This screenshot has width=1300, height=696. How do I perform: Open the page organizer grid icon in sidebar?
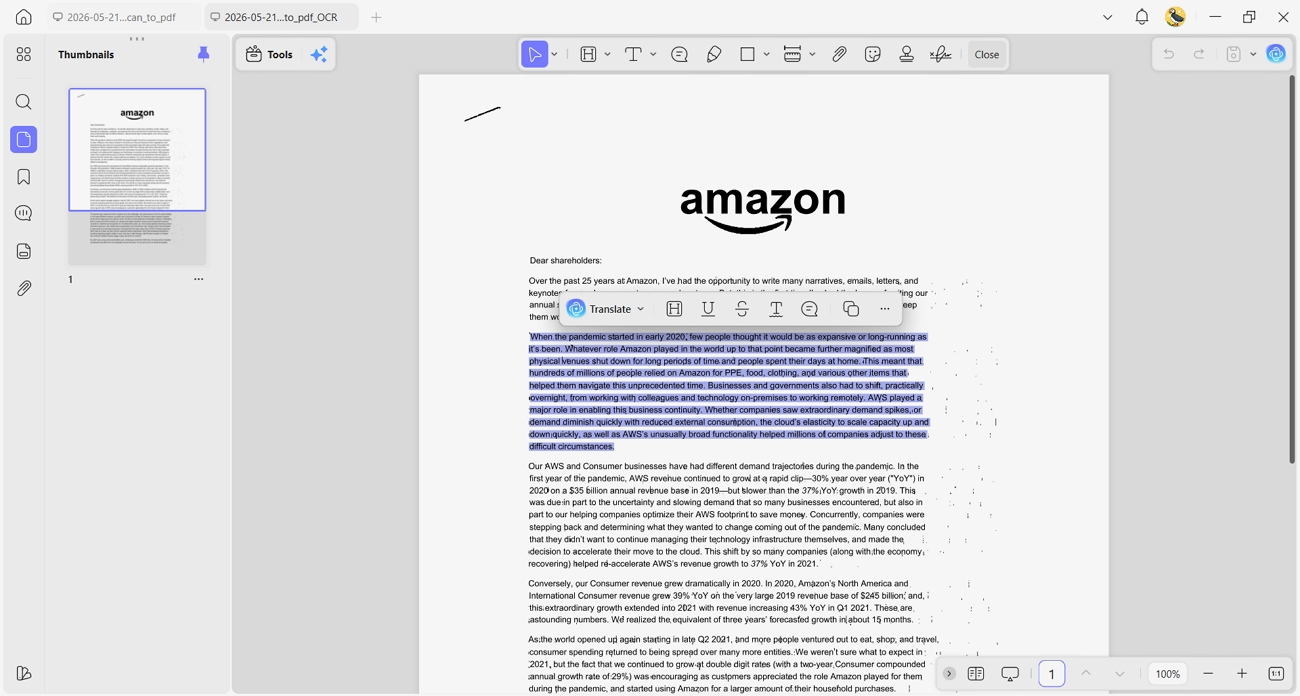(24, 54)
